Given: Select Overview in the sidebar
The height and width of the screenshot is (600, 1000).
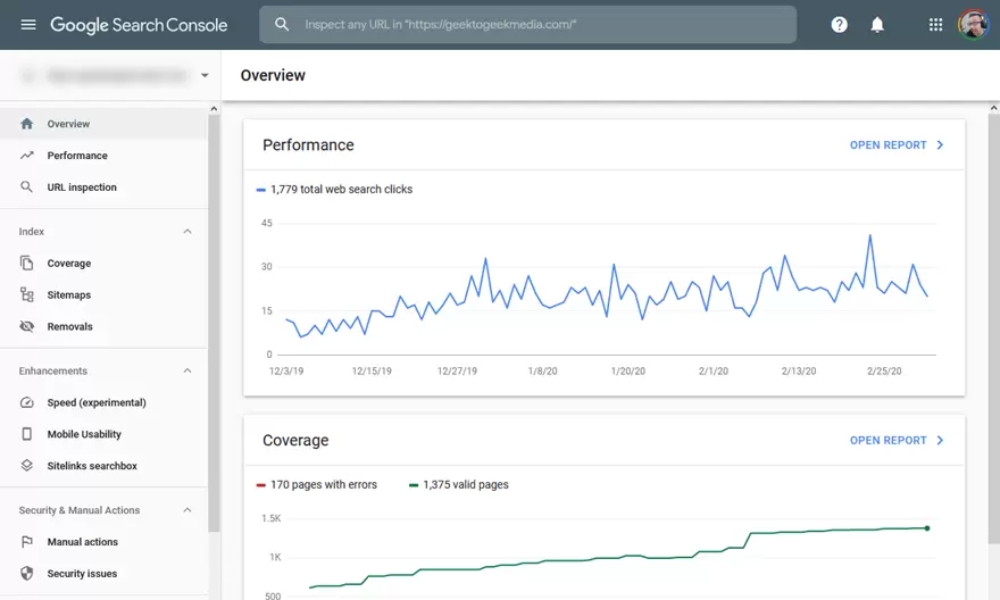Looking at the screenshot, I should pyautogui.click(x=103, y=124).
